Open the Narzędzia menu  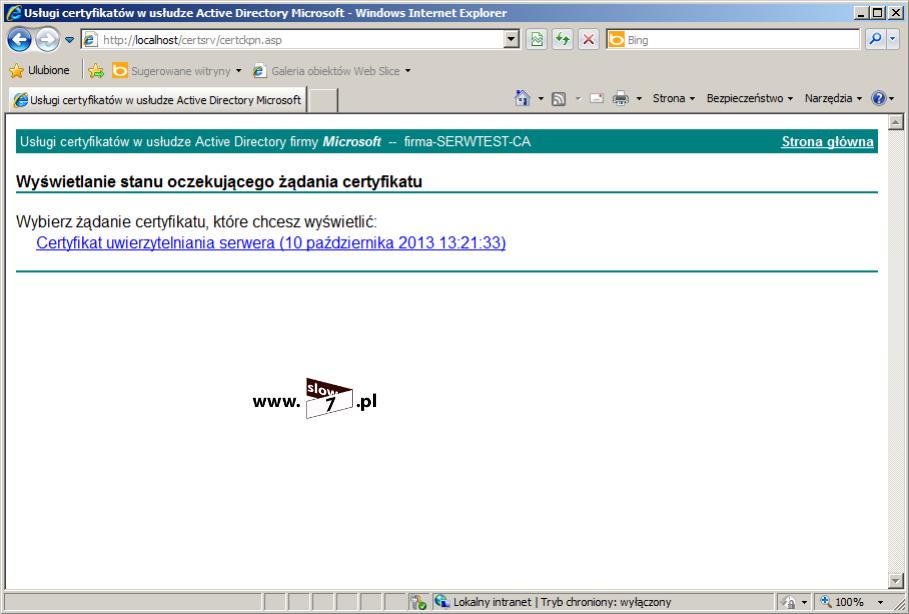point(834,99)
